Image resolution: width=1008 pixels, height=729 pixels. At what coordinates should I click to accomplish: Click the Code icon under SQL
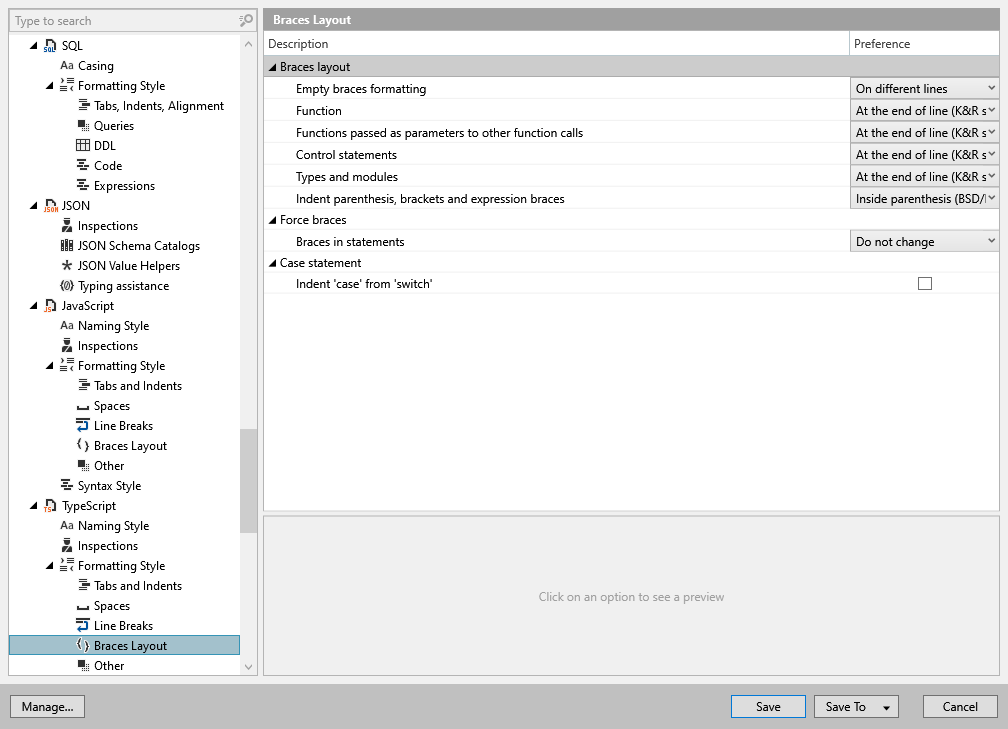pyautogui.click(x=84, y=165)
